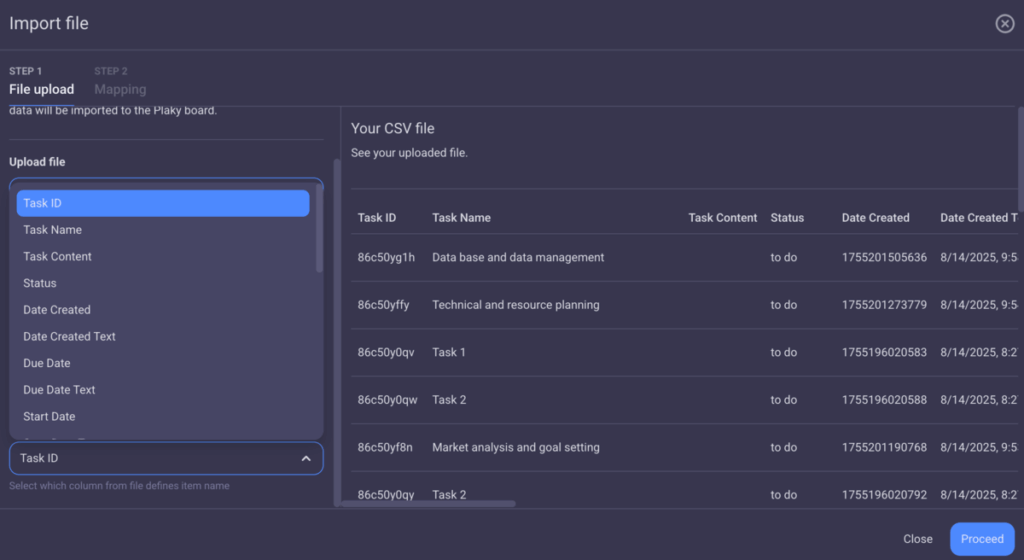Click 'Task 1' name cell
1024x560 pixels.
click(x=449, y=352)
